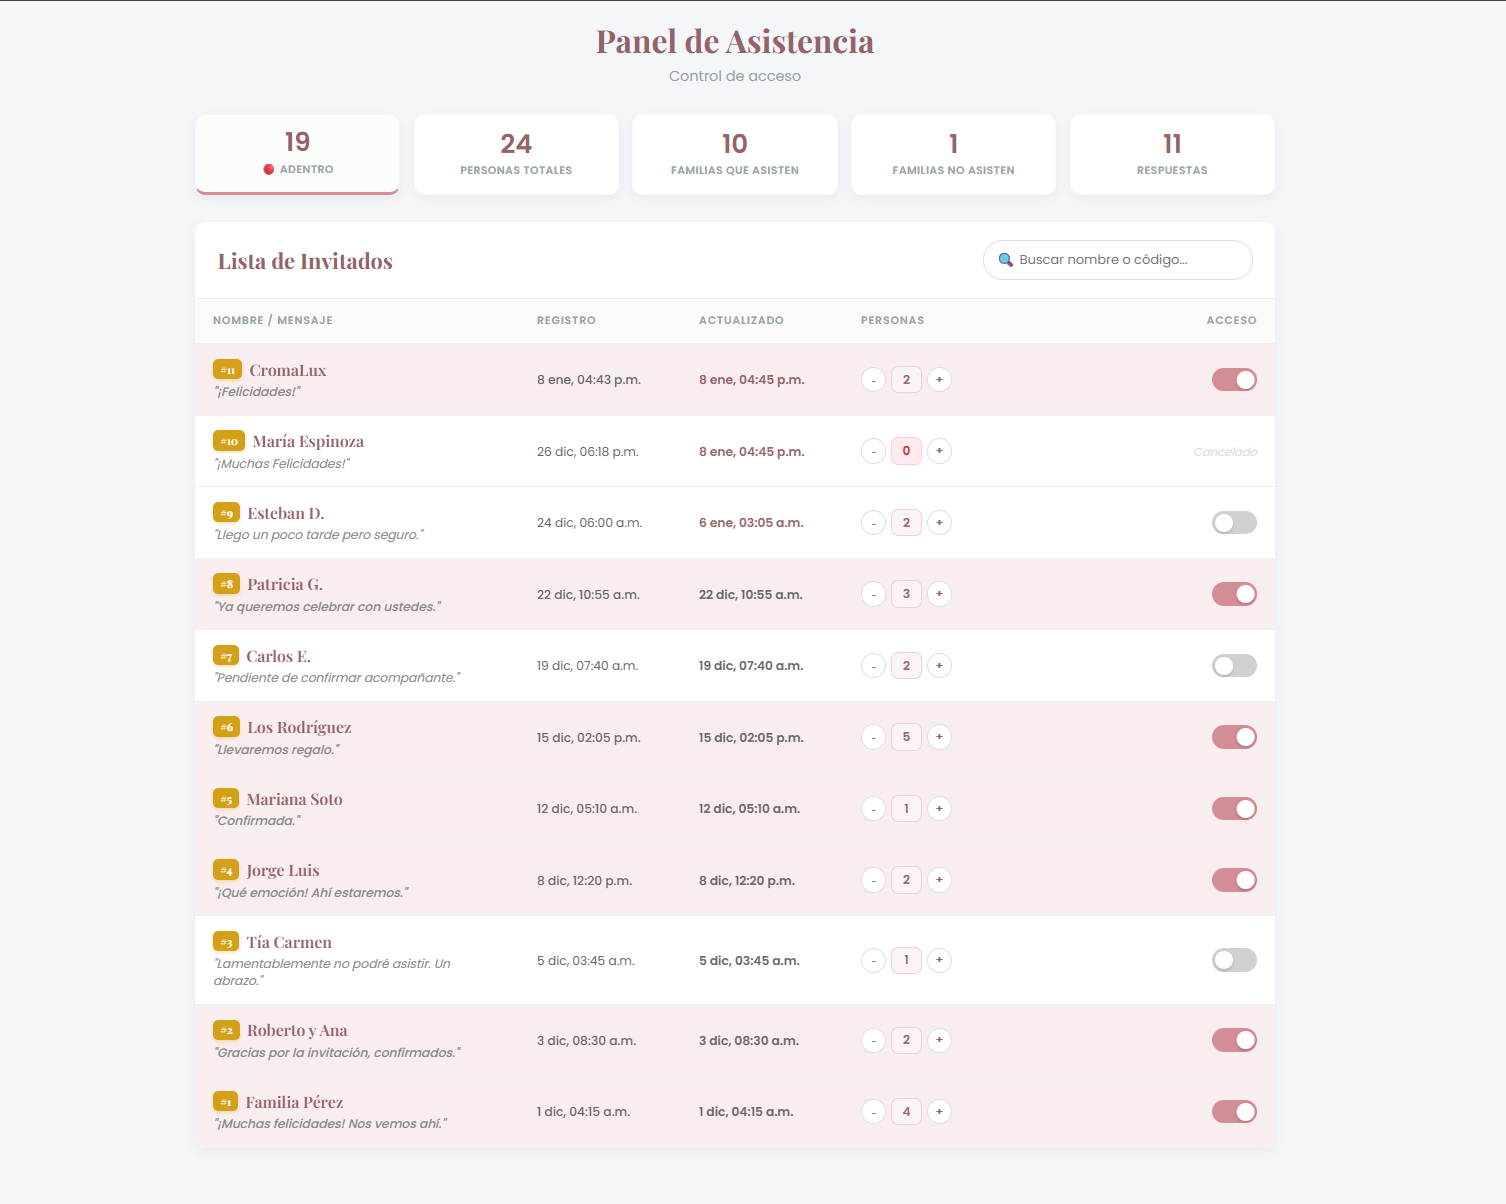Click the search magnifier icon

click(x=1007, y=260)
